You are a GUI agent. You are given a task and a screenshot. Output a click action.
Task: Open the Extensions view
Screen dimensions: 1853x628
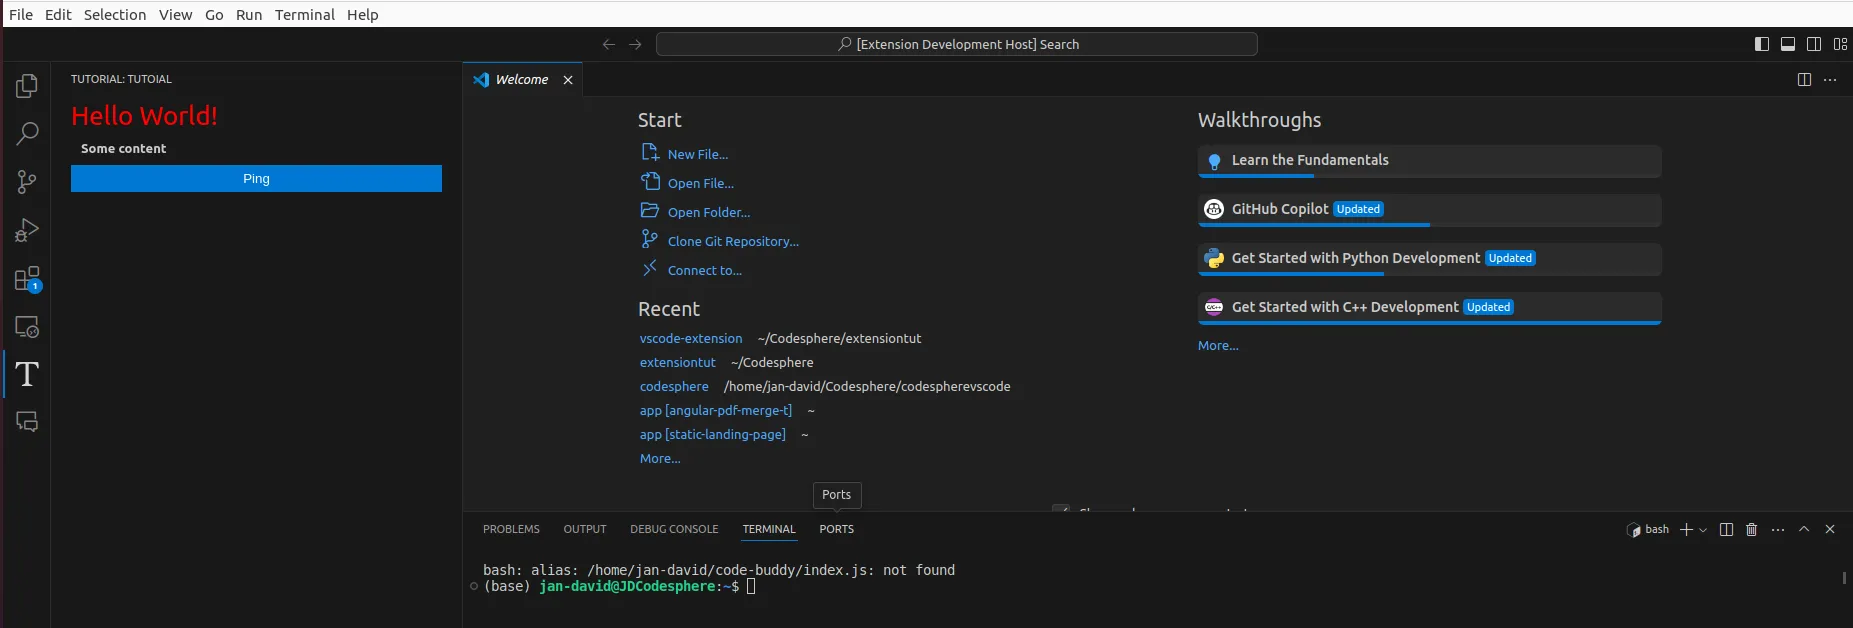[x=27, y=279]
